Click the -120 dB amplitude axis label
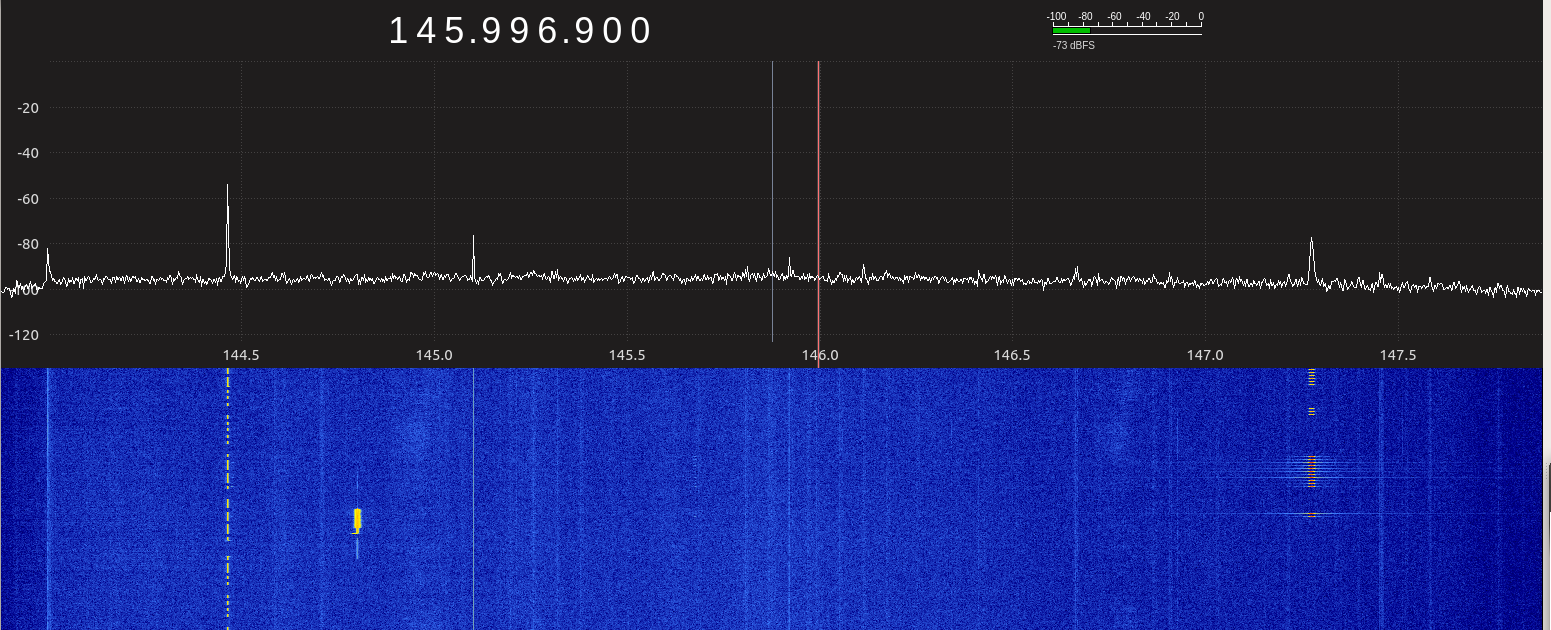The width and height of the screenshot is (1551, 630). (26, 334)
